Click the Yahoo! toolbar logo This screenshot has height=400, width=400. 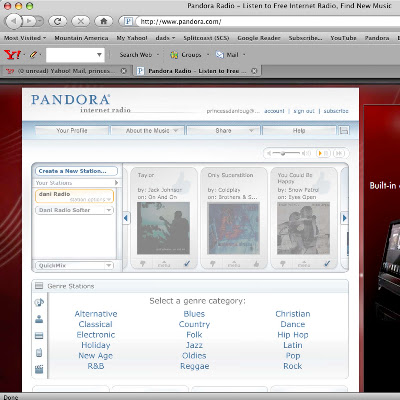[12, 55]
